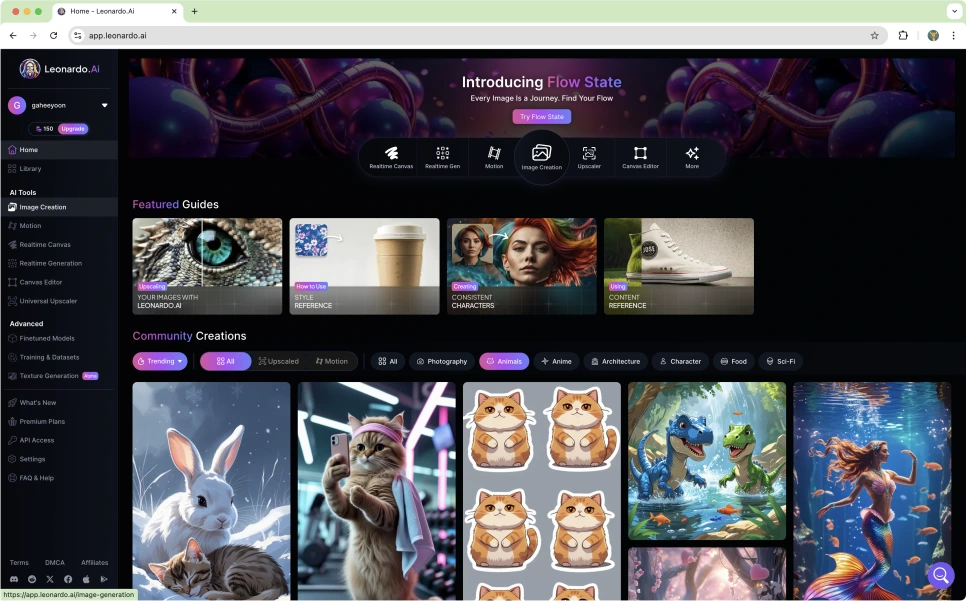Screen dimensions: 966x601
Task: Filter community creations by Anime
Action: coord(556,361)
